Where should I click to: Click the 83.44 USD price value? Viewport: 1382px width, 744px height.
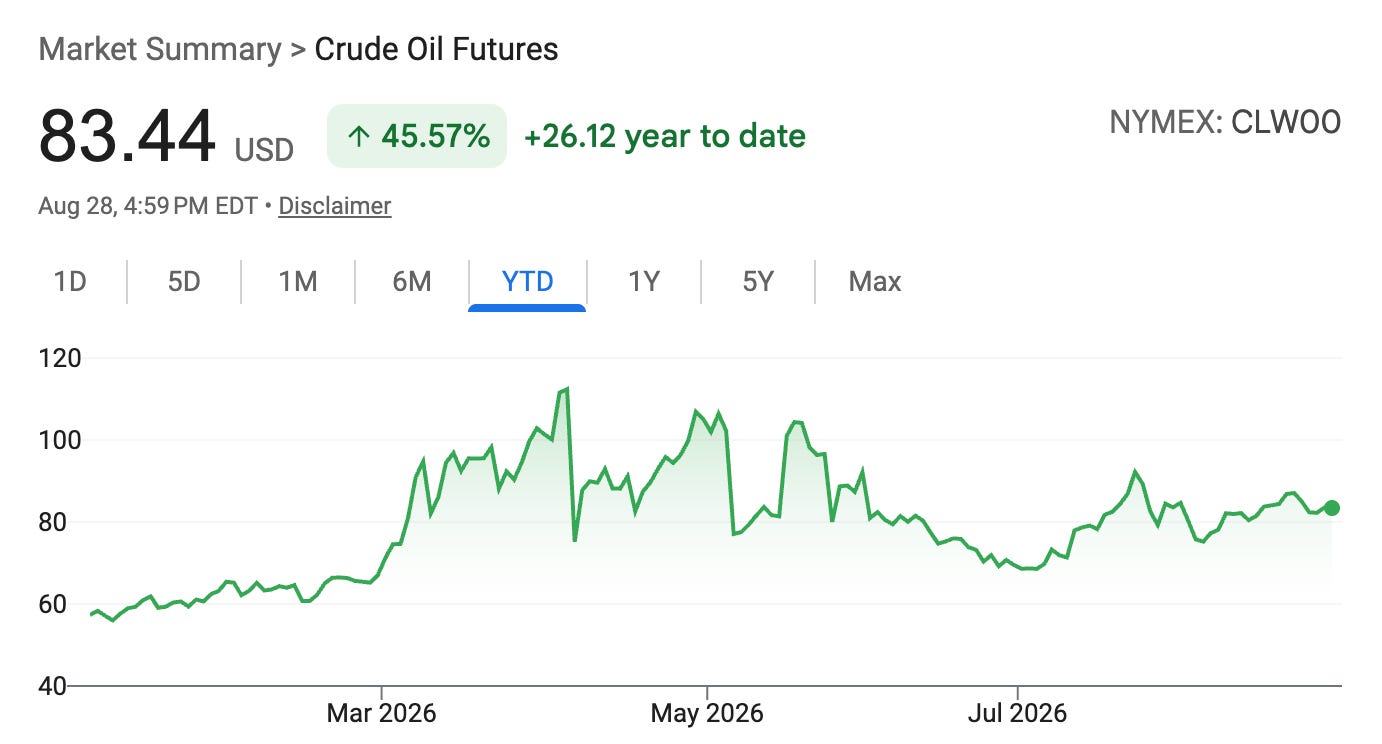pos(166,138)
